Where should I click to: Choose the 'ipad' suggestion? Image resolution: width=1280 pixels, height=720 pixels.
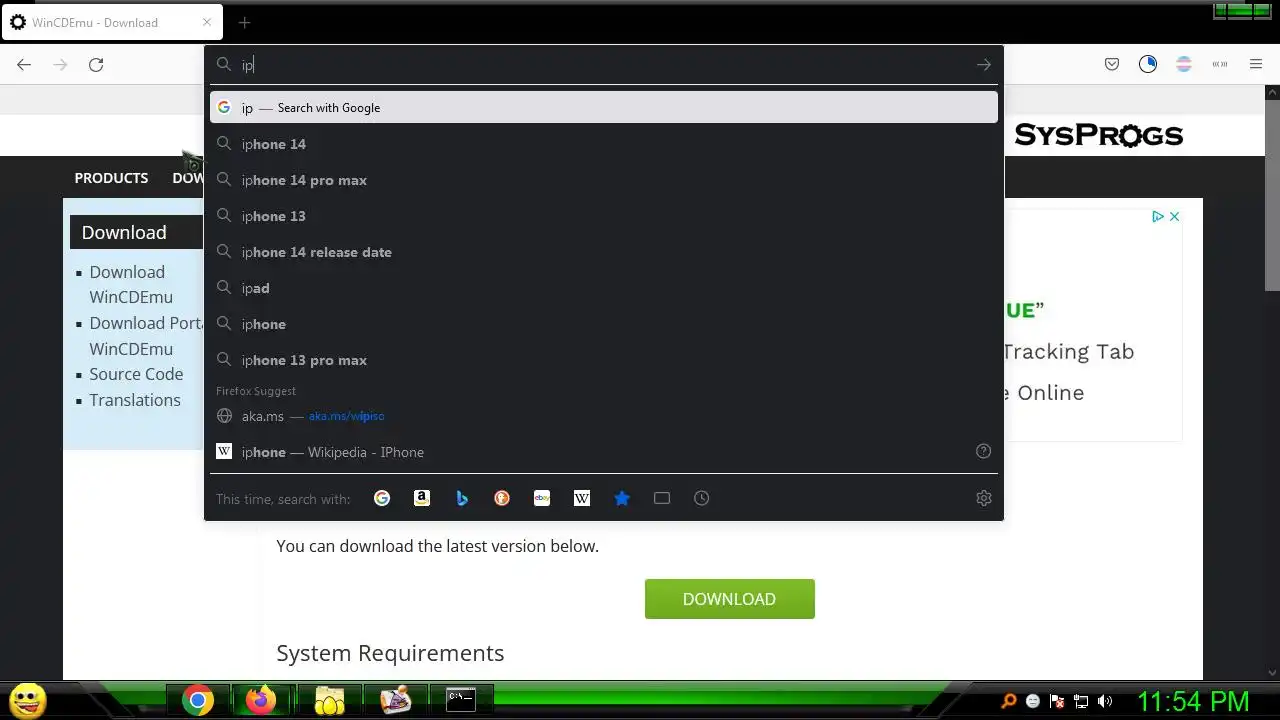604,288
